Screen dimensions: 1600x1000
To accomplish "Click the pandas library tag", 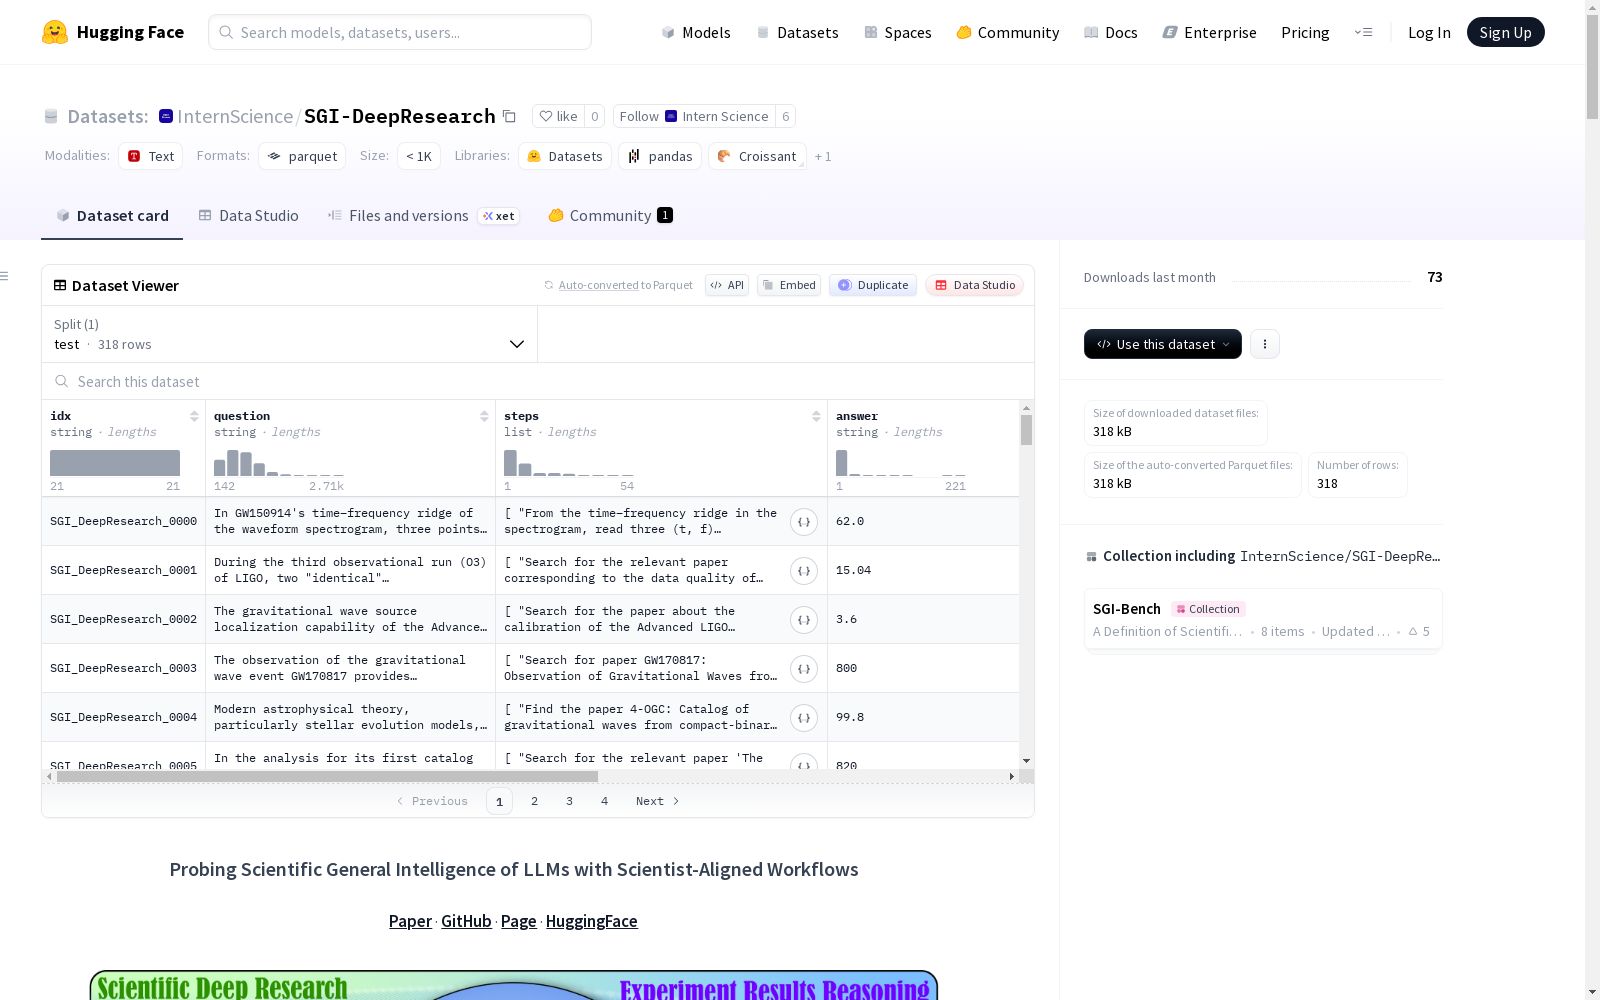I will click(660, 156).
